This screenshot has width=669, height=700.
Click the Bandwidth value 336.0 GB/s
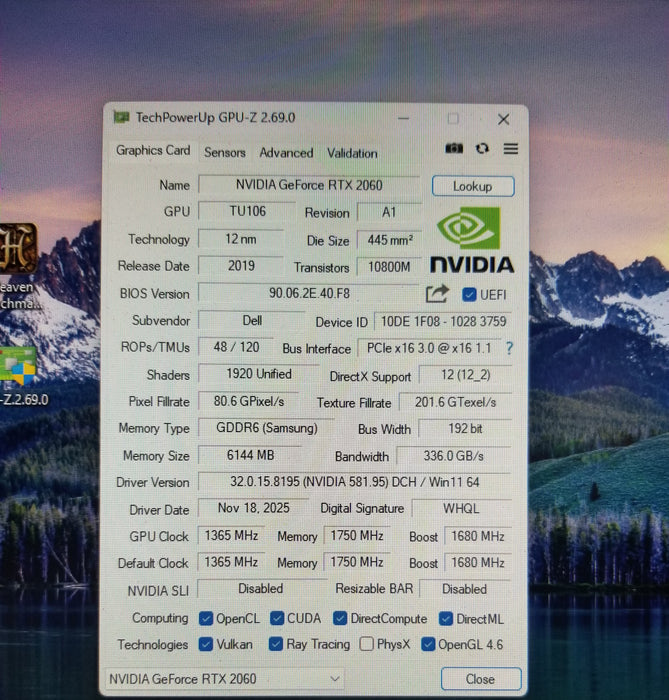[453, 456]
